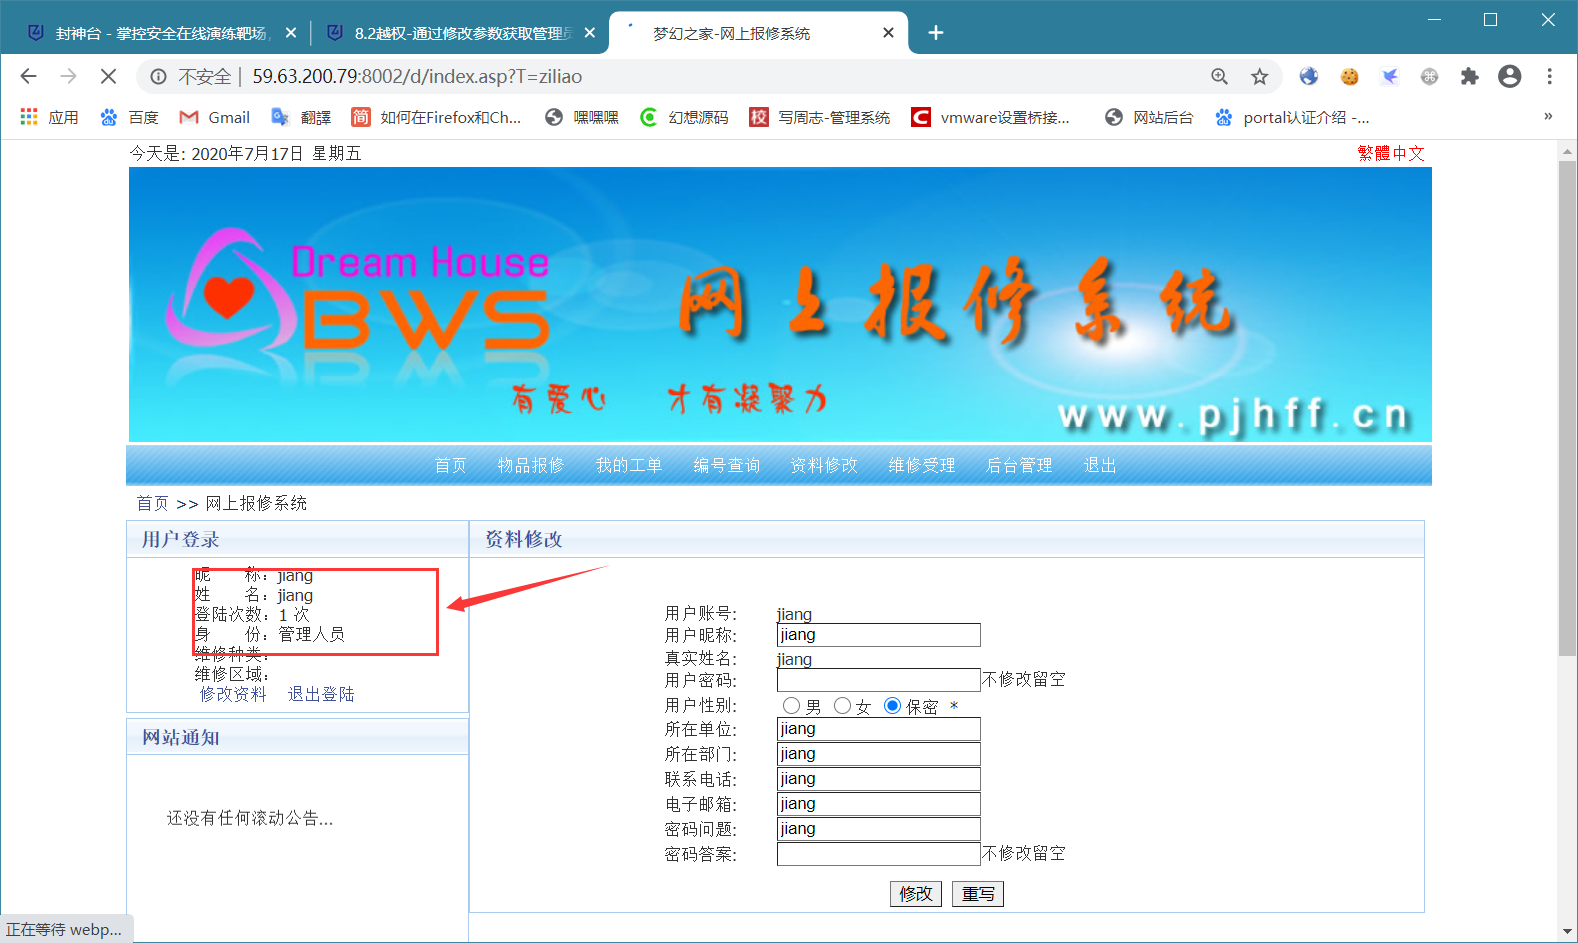Open 编号查询 in the navigation bar
Viewport: 1578px width, 943px height.
[727, 466]
